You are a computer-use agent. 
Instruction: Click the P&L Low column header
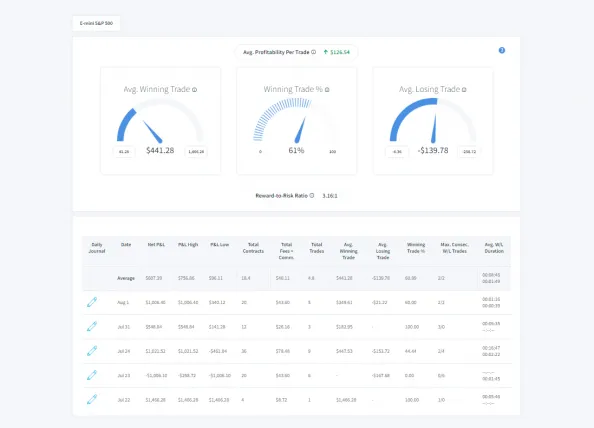(220, 245)
